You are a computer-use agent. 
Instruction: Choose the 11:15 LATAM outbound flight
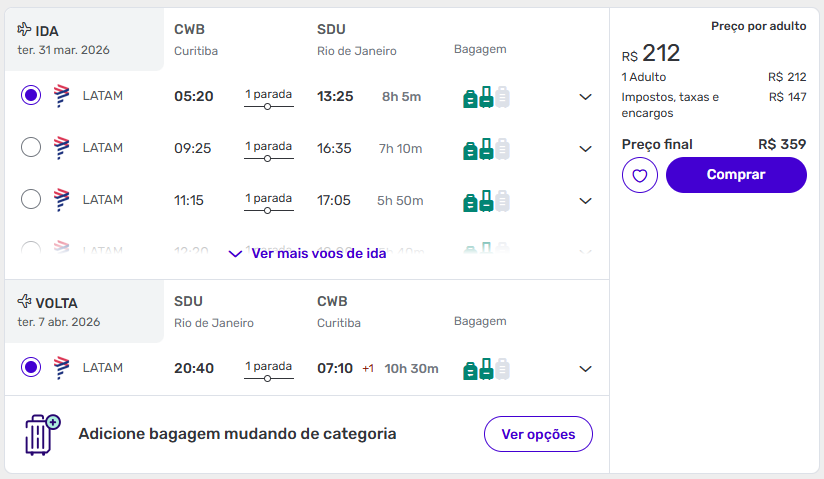(31, 200)
